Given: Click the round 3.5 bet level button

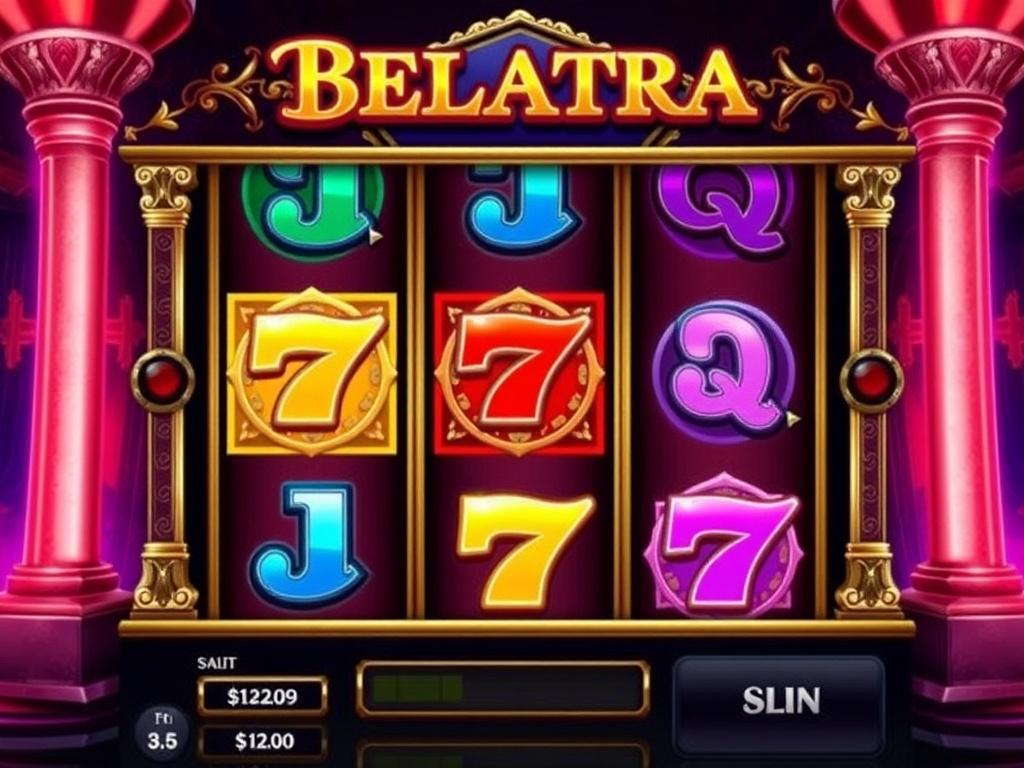Looking at the screenshot, I should [x=161, y=731].
